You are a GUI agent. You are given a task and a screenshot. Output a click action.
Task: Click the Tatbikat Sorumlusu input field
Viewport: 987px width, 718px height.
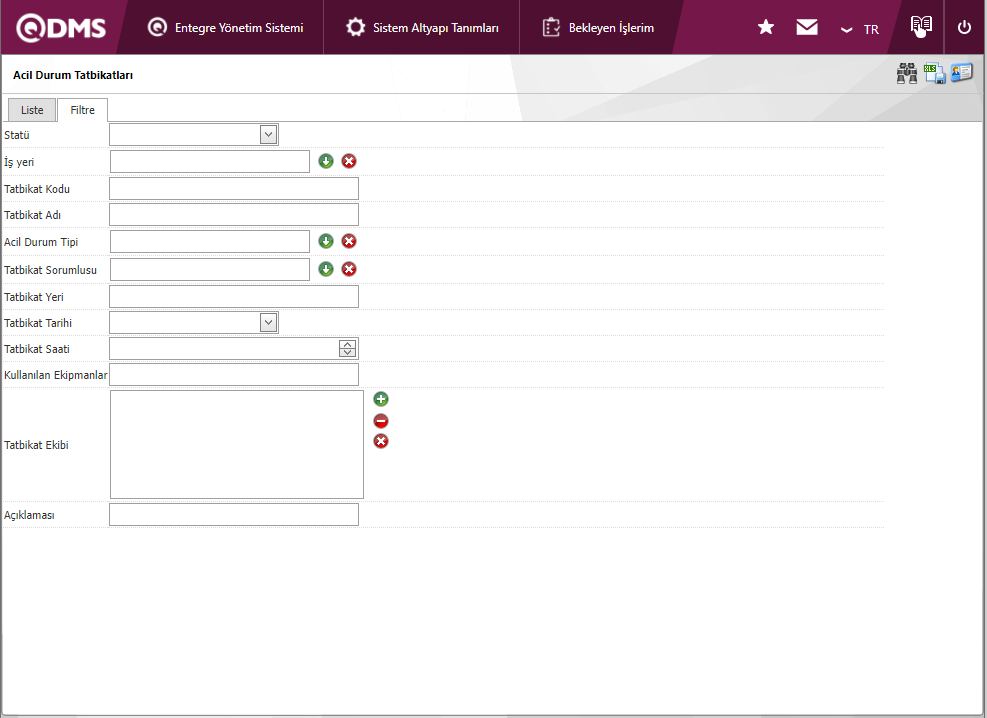[x=210, y=269]
